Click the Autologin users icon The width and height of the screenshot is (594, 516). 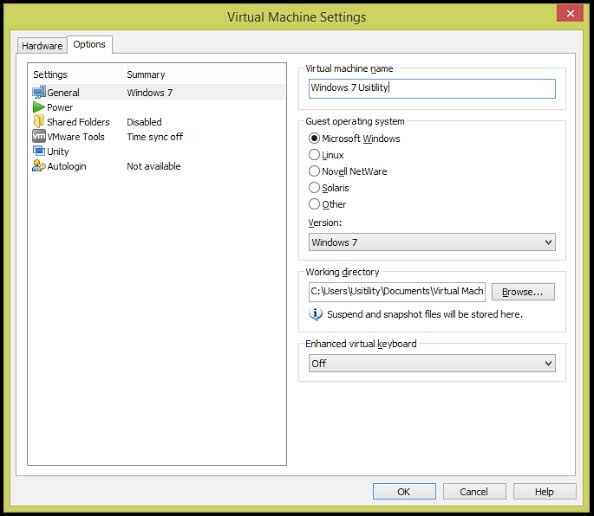click(x=39, y=166)
